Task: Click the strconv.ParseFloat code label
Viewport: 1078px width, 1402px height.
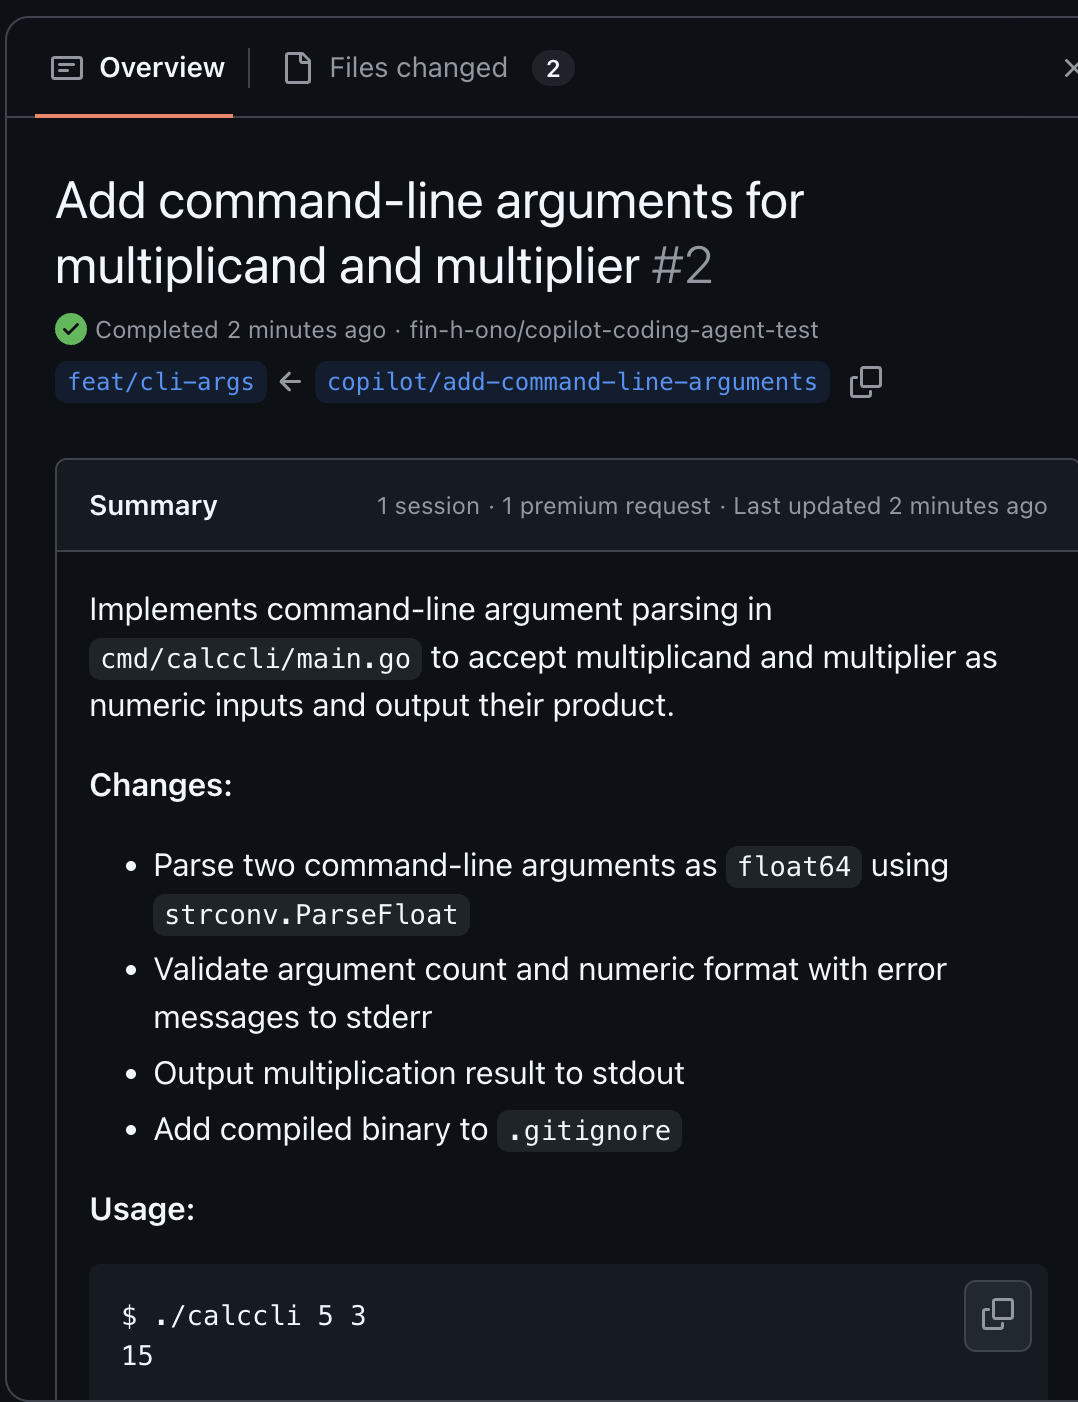Action: [x=311, y=915]
